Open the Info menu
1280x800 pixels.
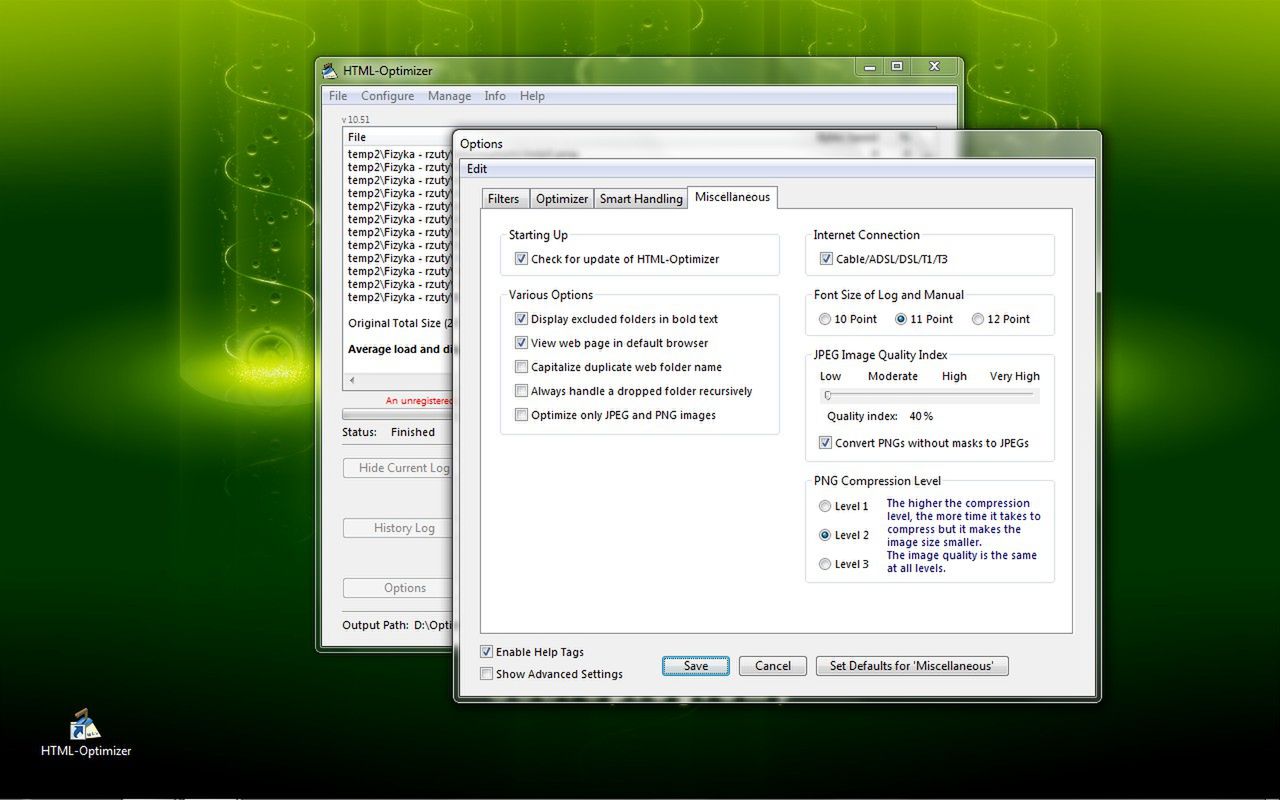[495, 96]
